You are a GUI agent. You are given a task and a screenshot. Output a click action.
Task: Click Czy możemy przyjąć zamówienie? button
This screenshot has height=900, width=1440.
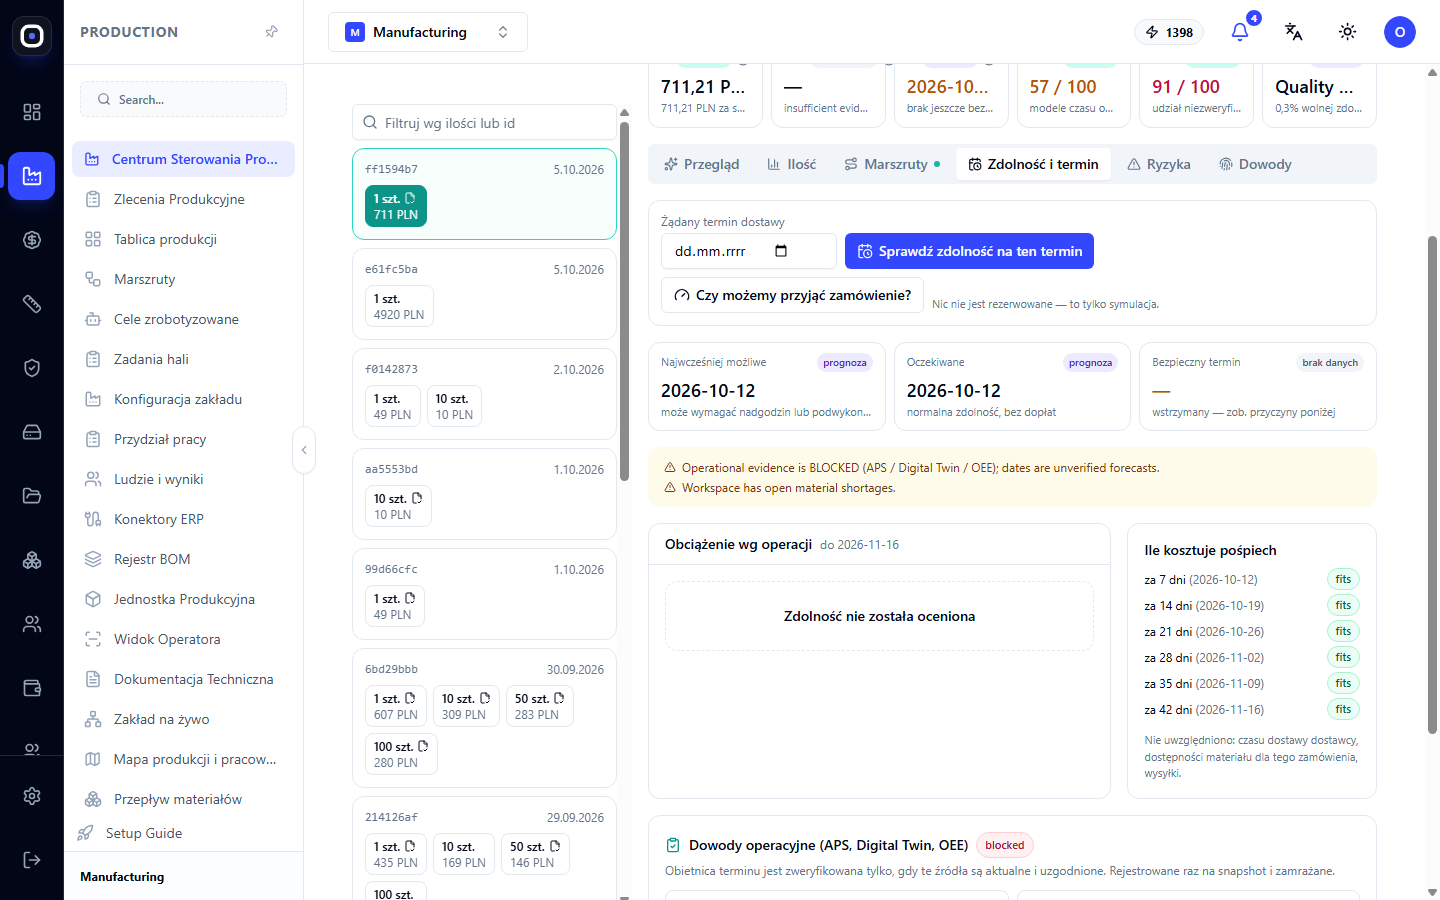point(792,295)
